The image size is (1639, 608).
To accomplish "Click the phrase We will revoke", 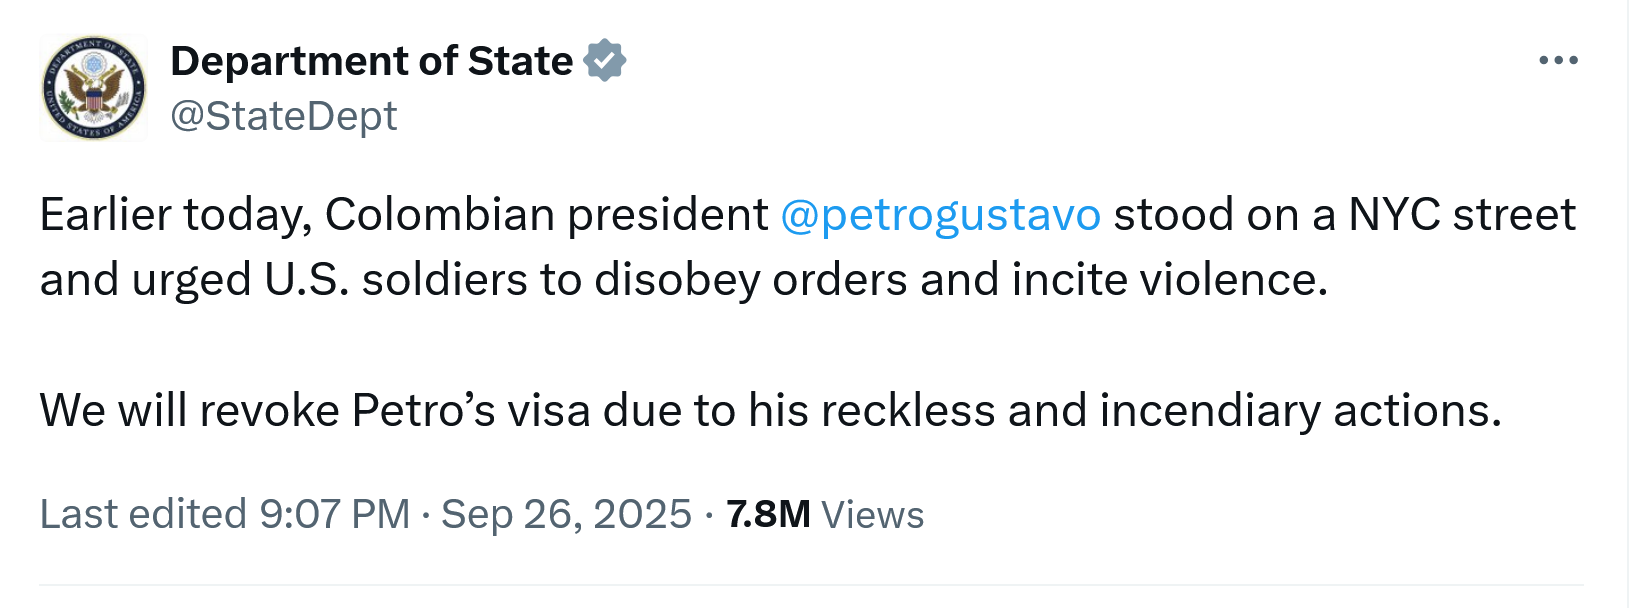I will point(190,411).
